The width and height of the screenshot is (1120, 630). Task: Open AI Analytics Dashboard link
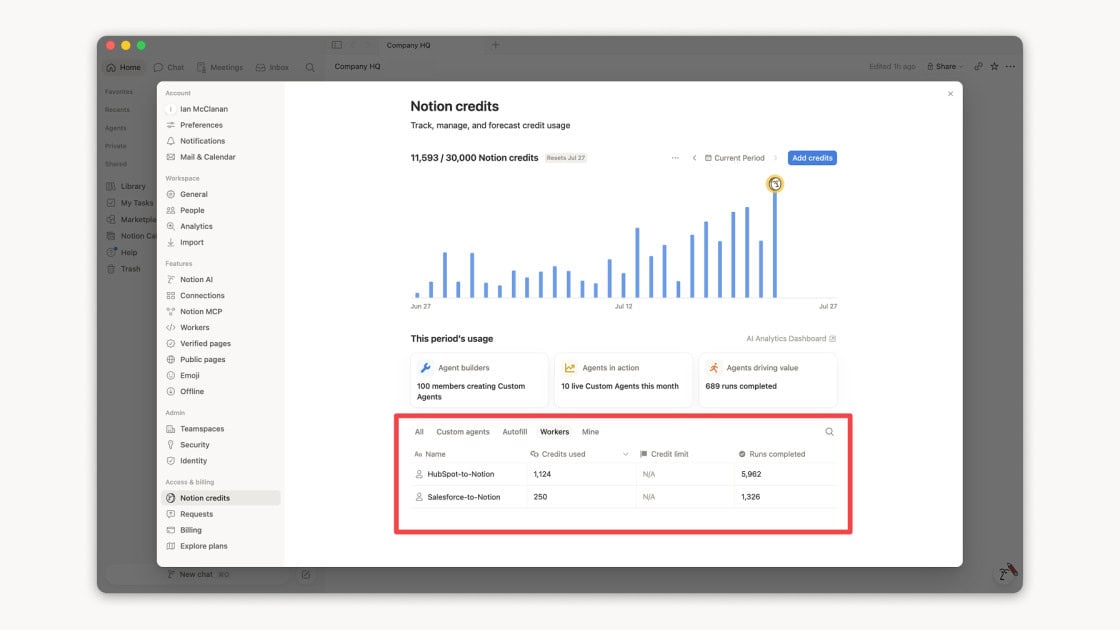coord(791,339)
